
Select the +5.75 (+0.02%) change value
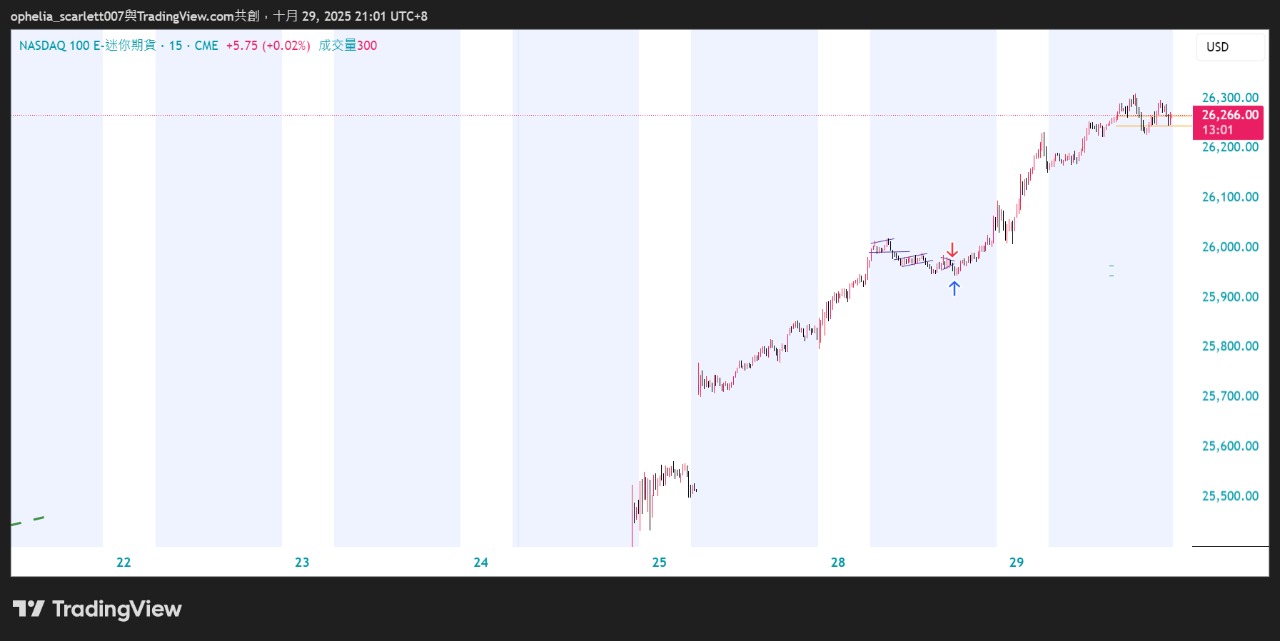pos(267,45)
